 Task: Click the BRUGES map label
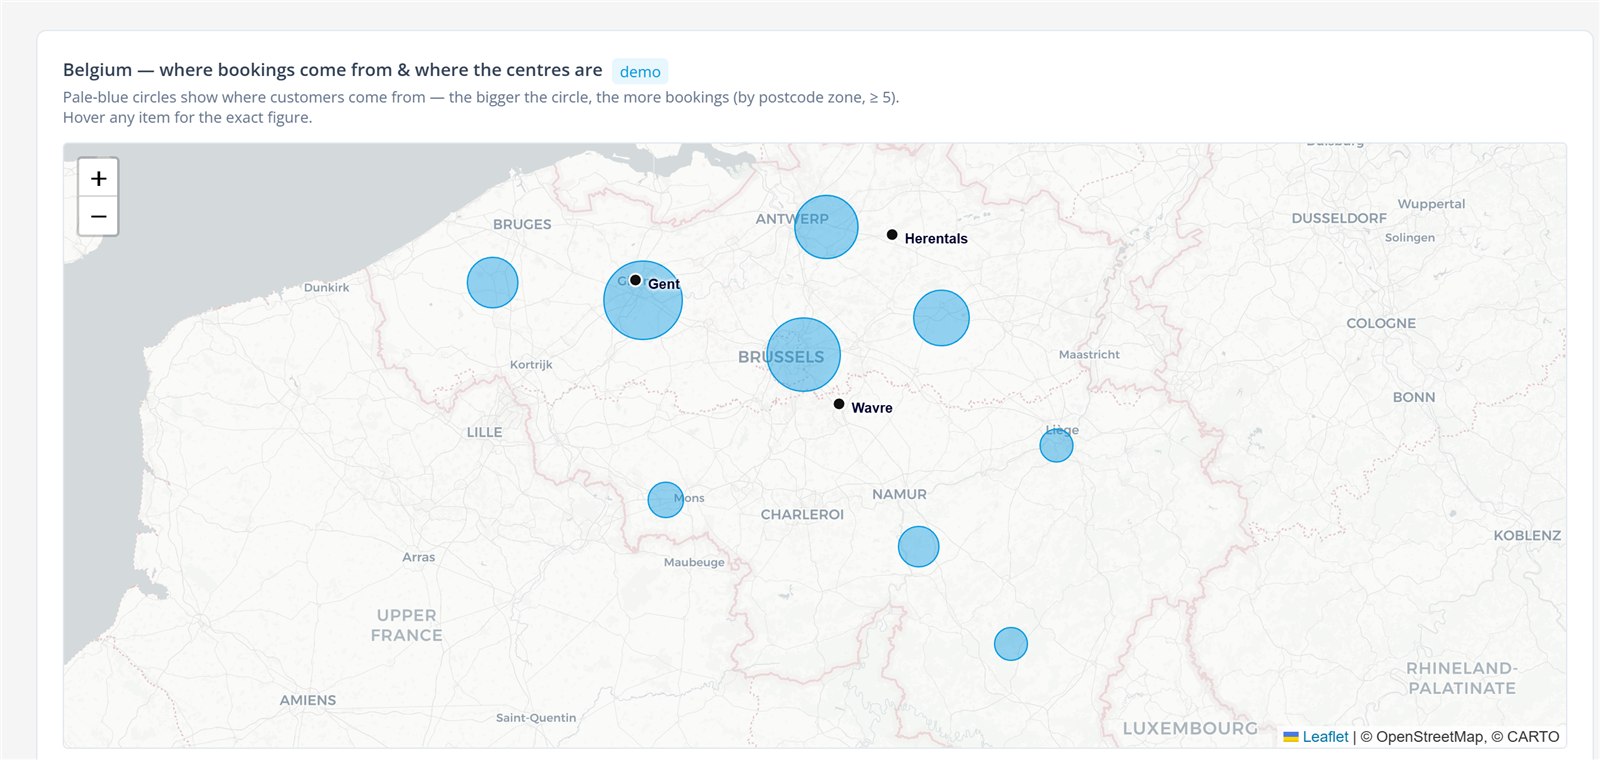pyautogui.click(x=522, y=225)
